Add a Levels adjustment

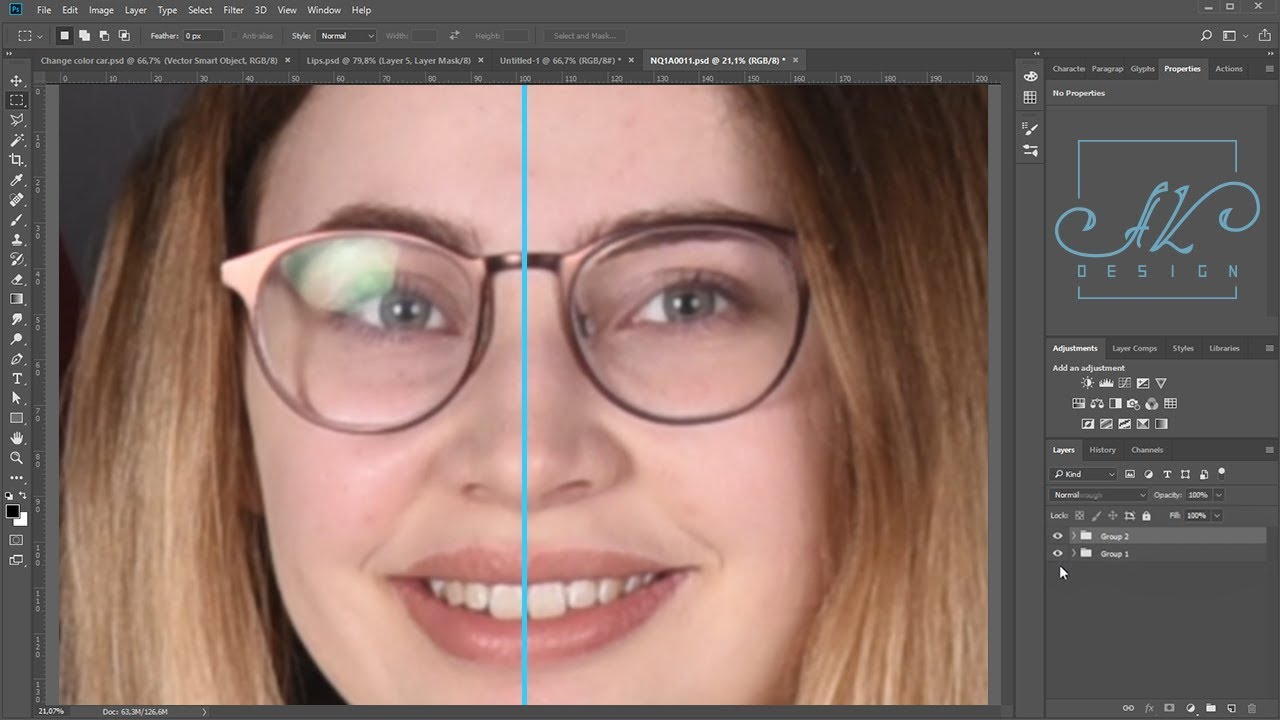[x=1106, y=383]
